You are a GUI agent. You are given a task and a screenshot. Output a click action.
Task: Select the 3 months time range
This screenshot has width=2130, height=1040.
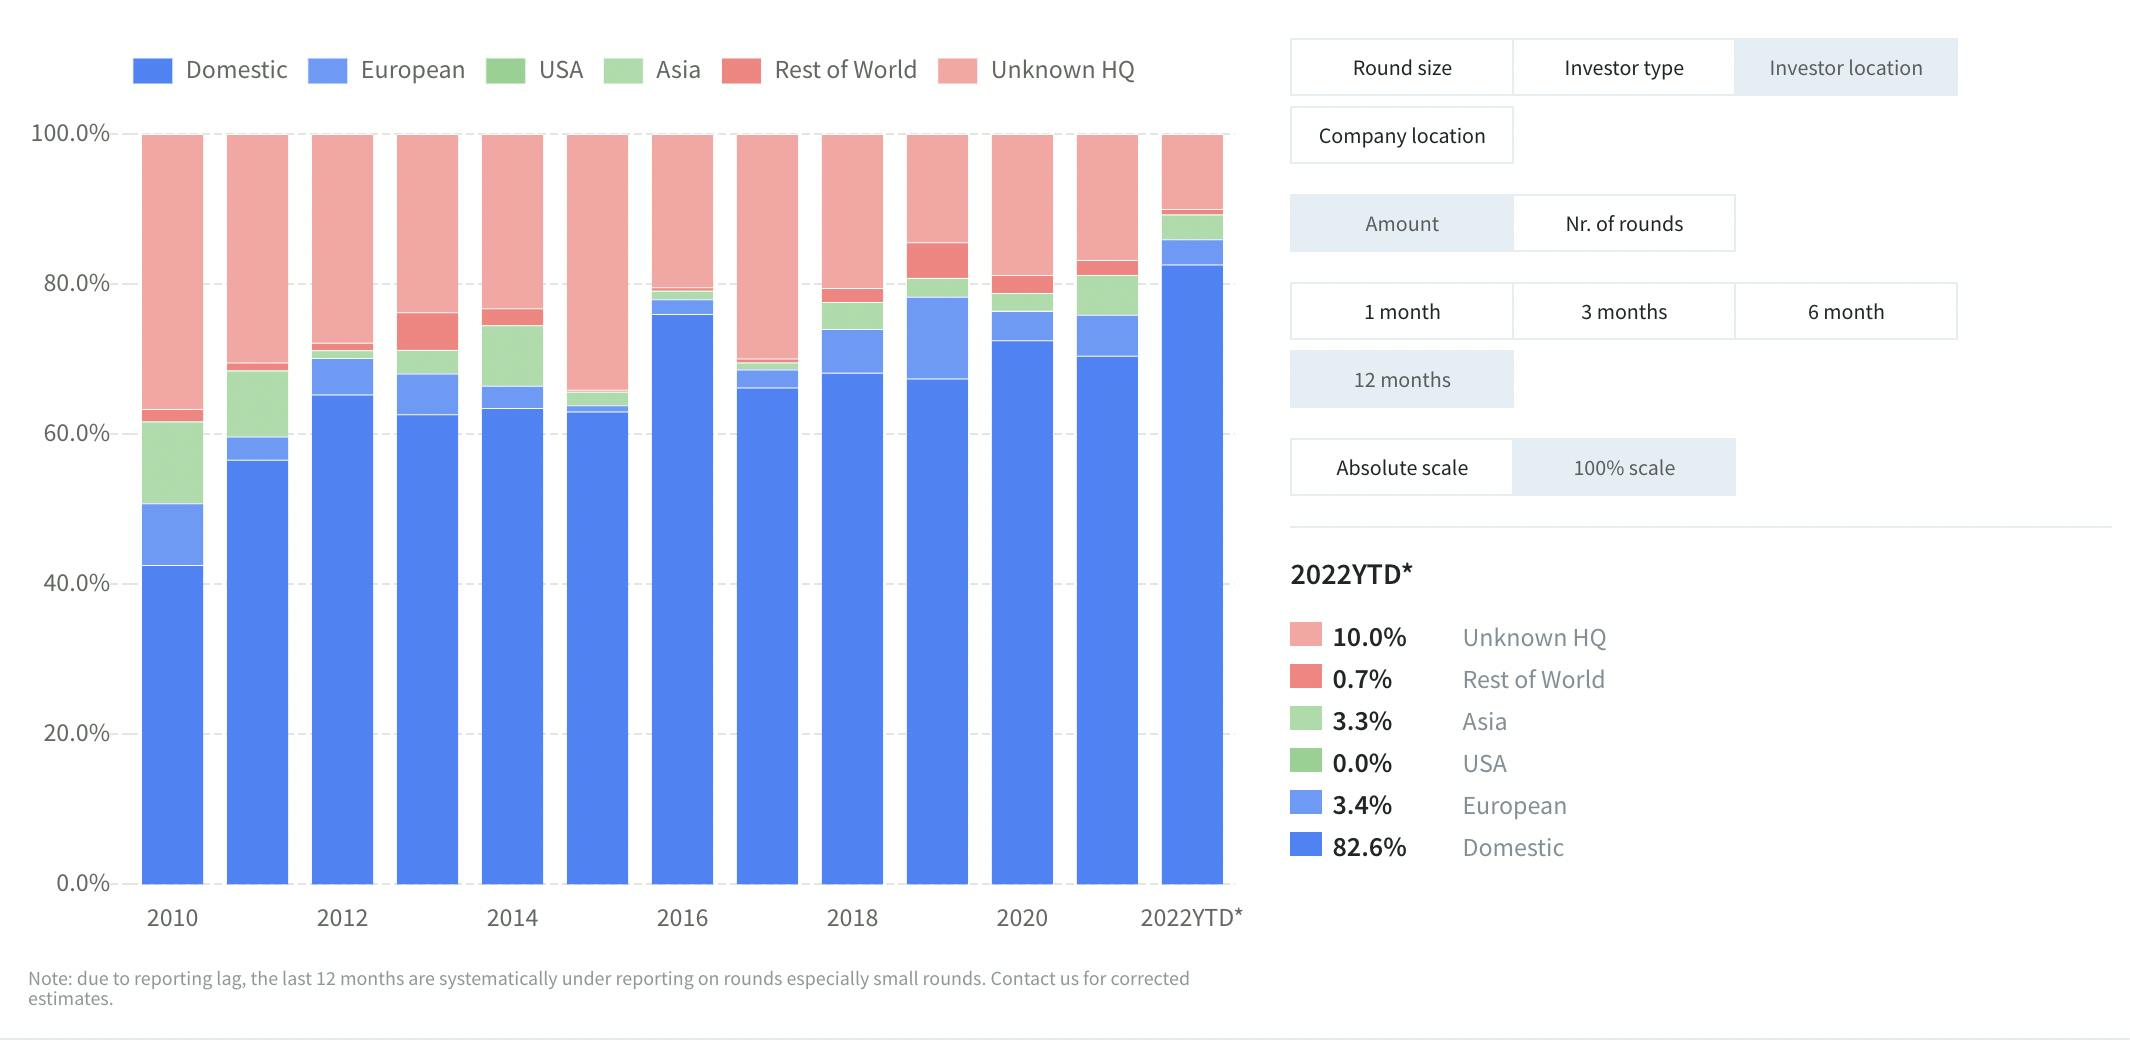point(1623,311)
